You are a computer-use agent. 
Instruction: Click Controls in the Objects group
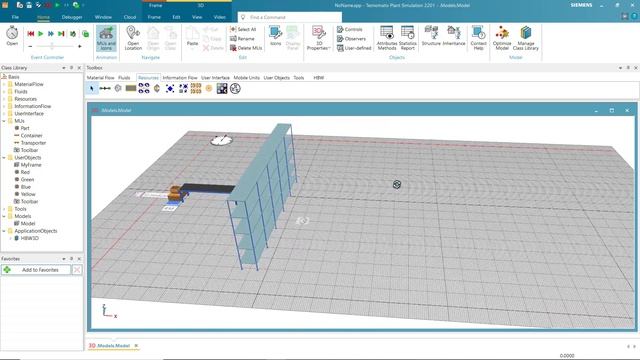[x=350, y=29]
